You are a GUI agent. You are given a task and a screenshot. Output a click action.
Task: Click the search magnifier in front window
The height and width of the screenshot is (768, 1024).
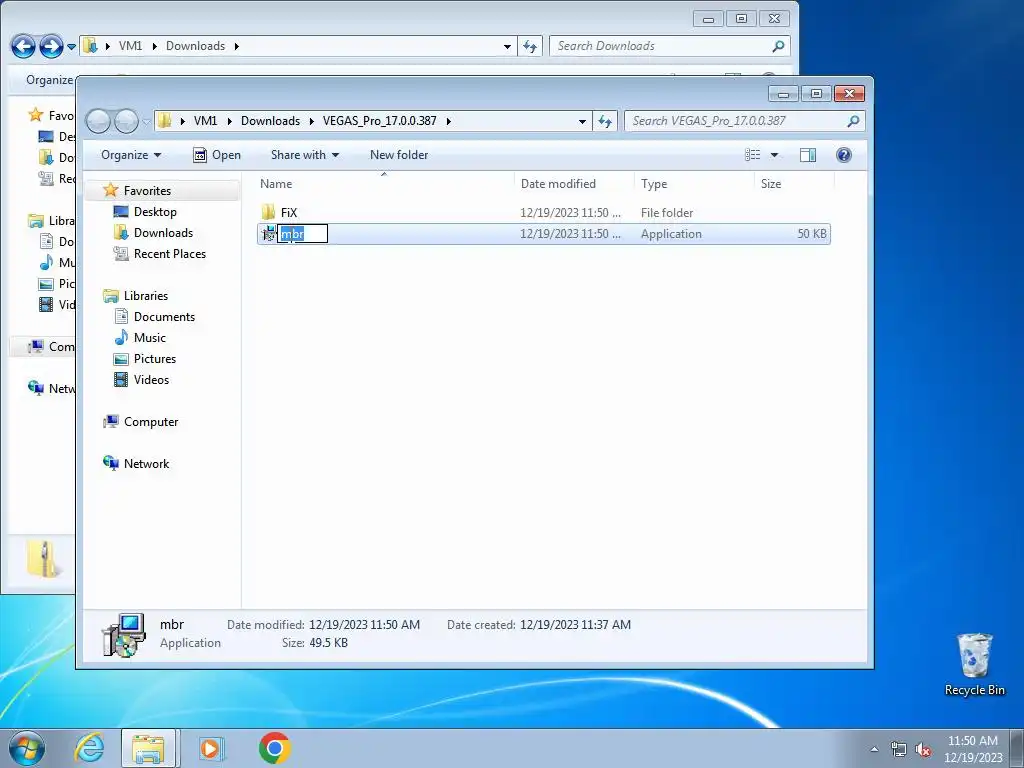tap(853, 121)
